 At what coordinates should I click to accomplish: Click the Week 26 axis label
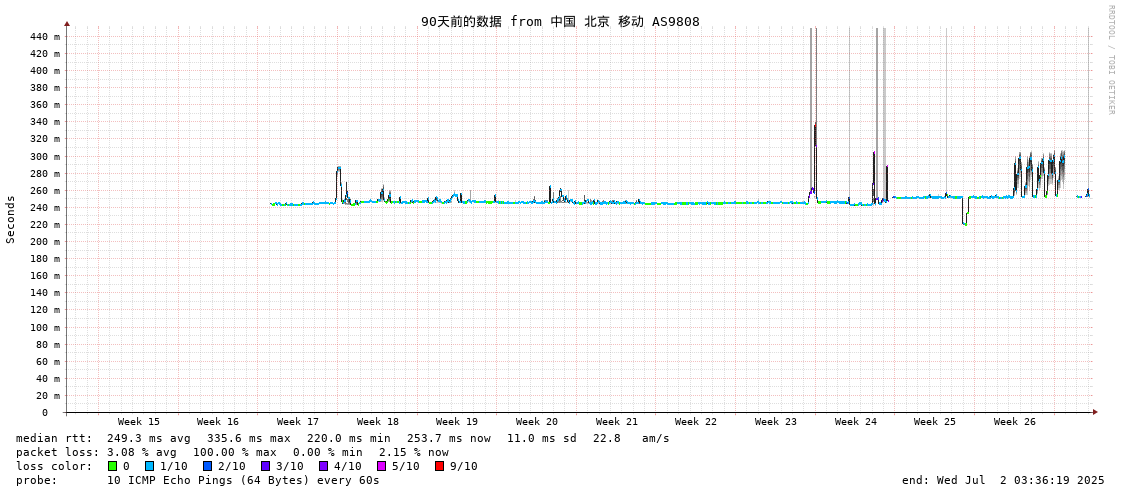(1014, 422)
